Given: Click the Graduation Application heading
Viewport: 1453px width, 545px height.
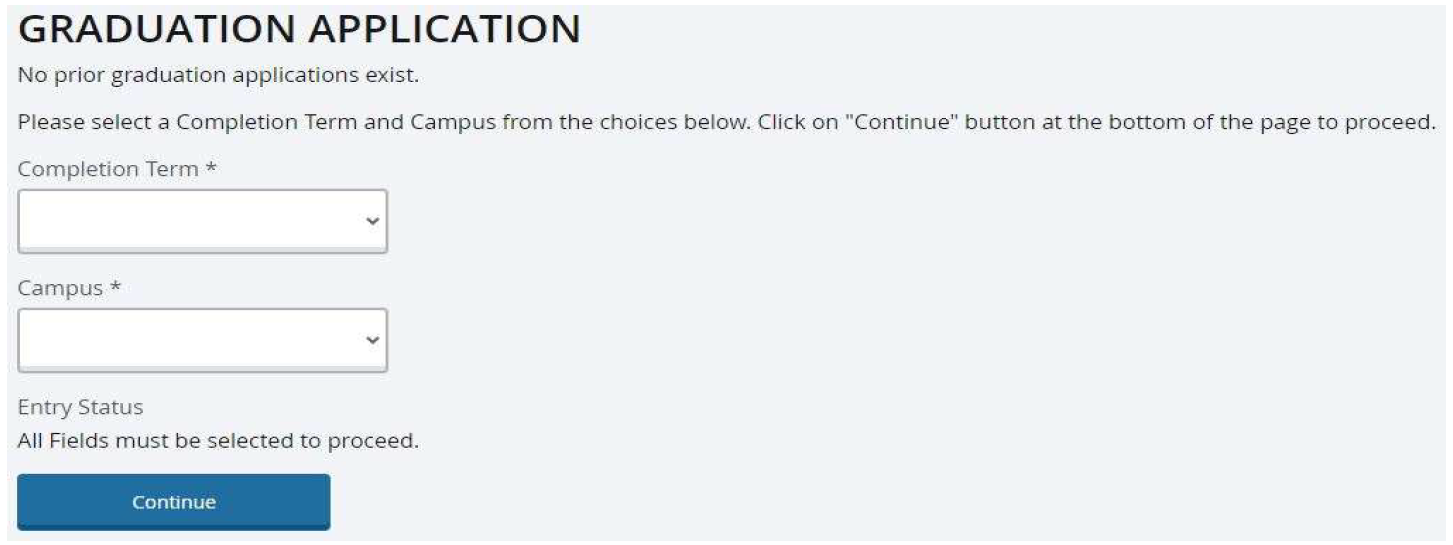Looking at the screenshot, I should click(x=299, y=30).
